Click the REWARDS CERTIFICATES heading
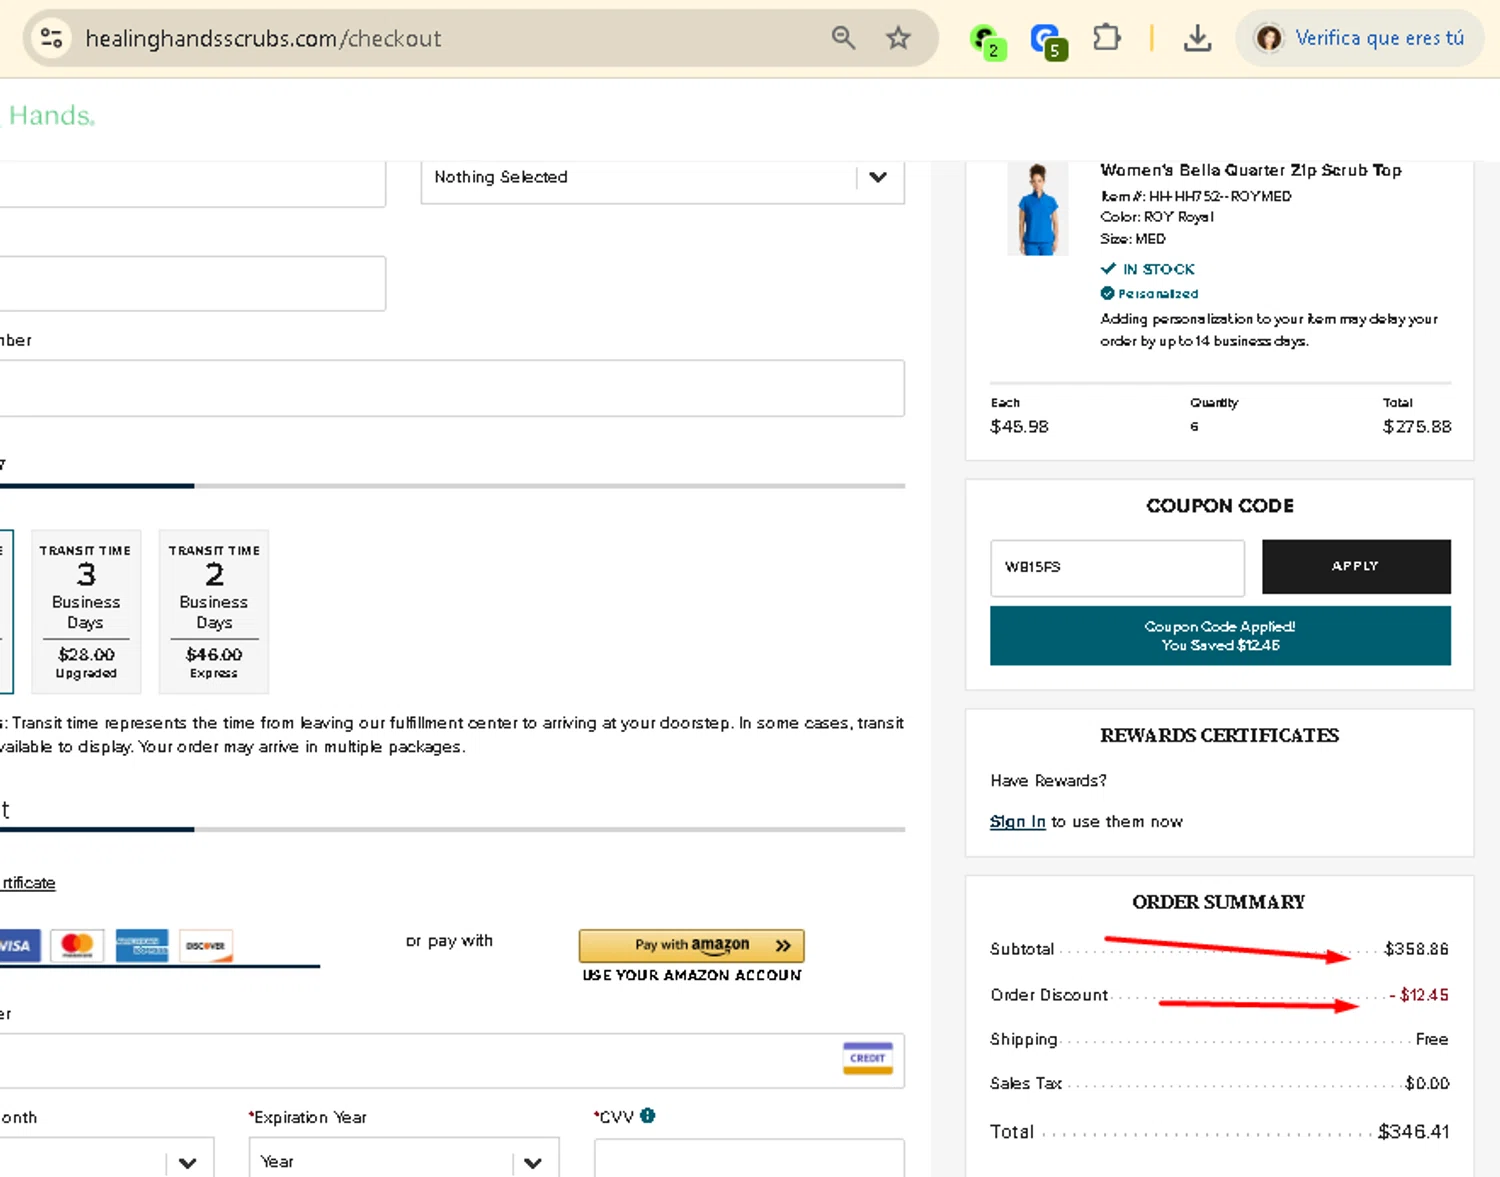The image size is (1500, 1177). pyautogui.click(x=1220, y=736)
